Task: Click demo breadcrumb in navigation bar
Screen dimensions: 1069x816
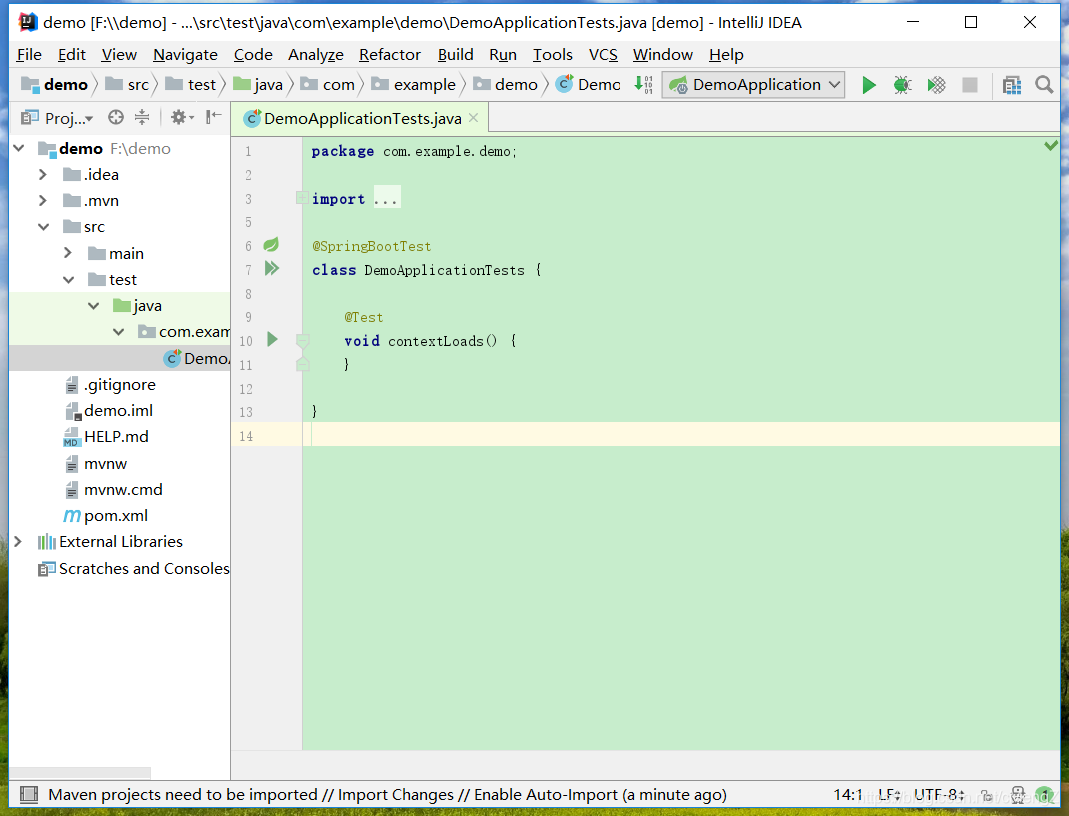Action: pyautogui.click(x=55, y=85)
